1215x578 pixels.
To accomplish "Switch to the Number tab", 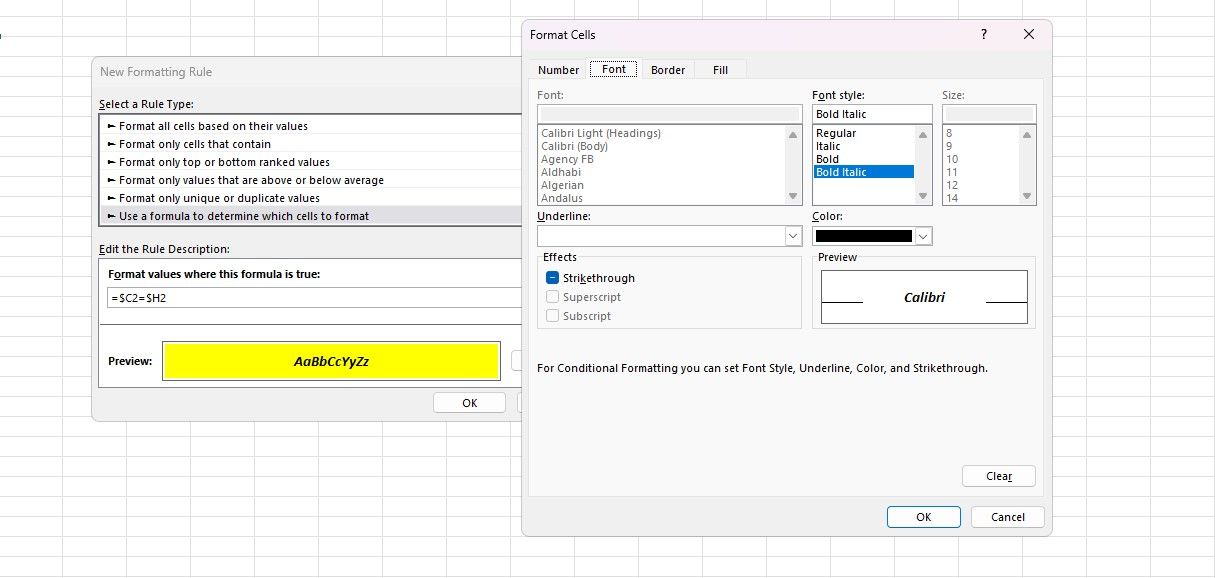I will (x=557, y=69).
